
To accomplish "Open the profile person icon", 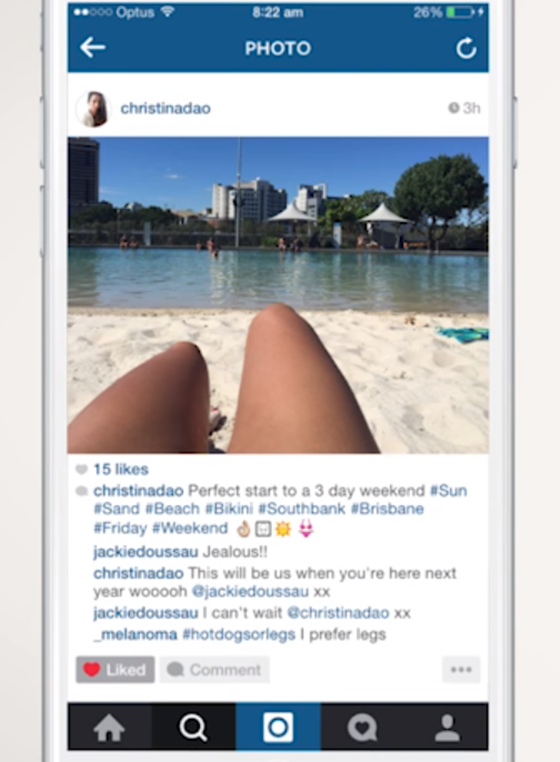I will click(x=447, y=727).
